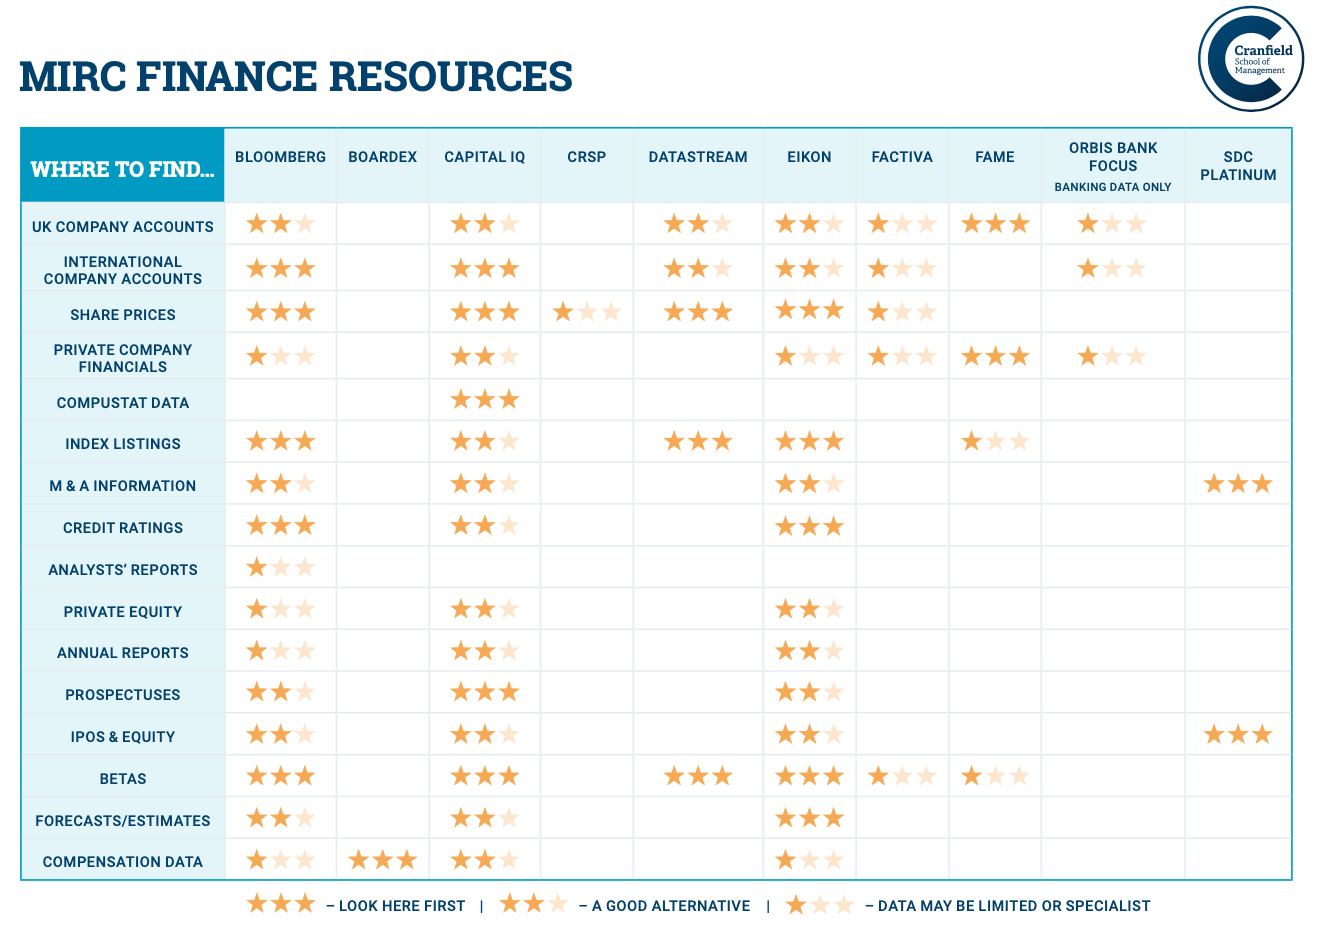The height and width of the screenshot is (931, 1327).
Task: Click the 'Where to find...' header cell
Action: click(123, 169)
